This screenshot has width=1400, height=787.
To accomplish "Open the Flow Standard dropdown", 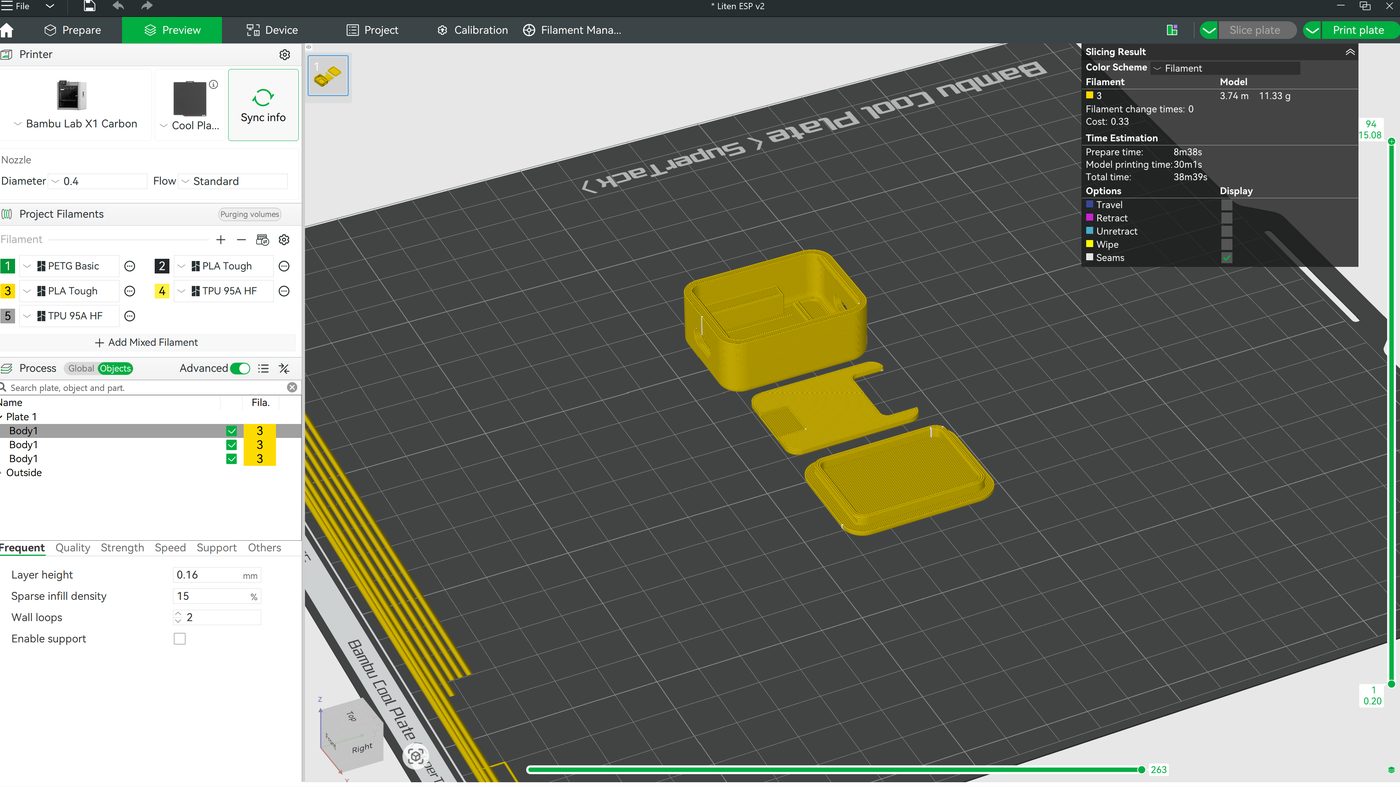I will pyautogui.click(x=234, y=181).
